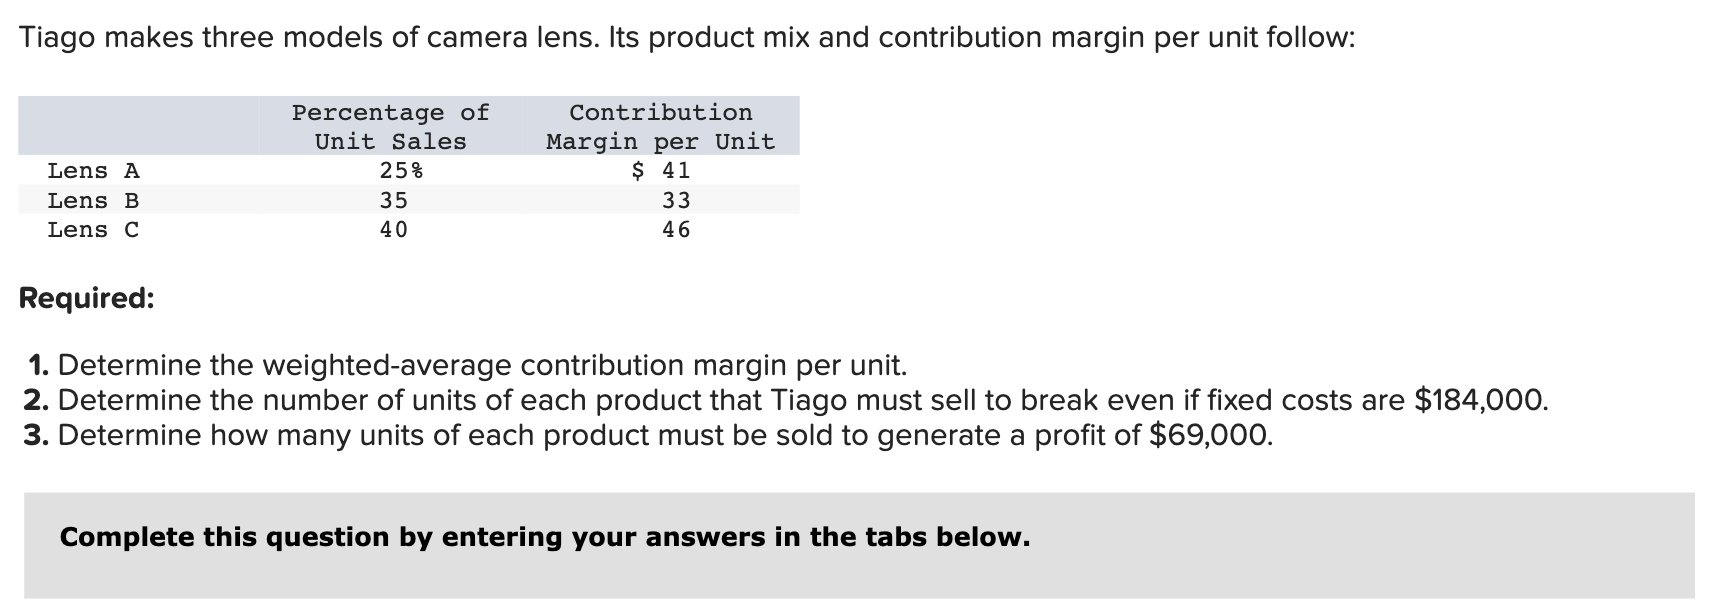Viewport: 1724px width, 608px height.
Task: Select requirement 2 about break-even units
Action: click(786, 400)
